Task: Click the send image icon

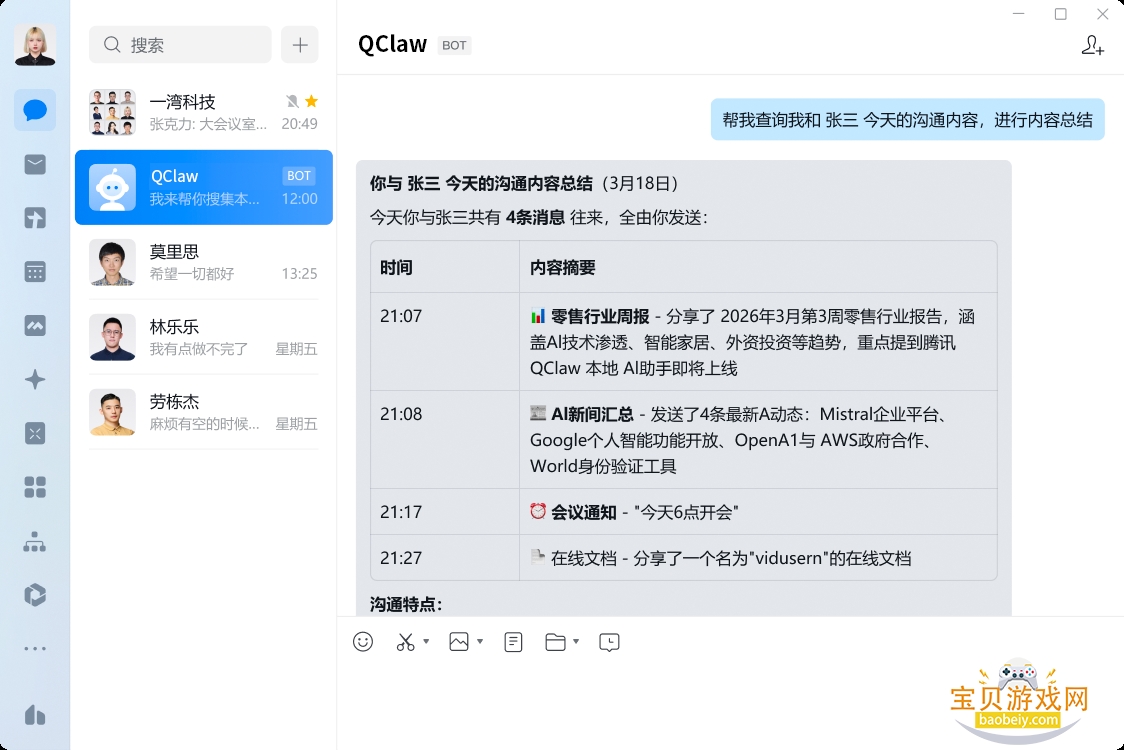Action: 456,642
